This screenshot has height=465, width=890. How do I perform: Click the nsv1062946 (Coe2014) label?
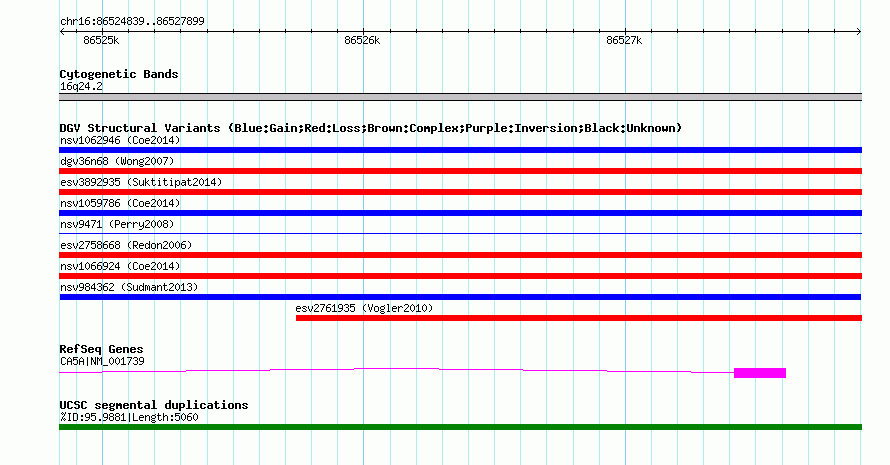pos(120,140)
